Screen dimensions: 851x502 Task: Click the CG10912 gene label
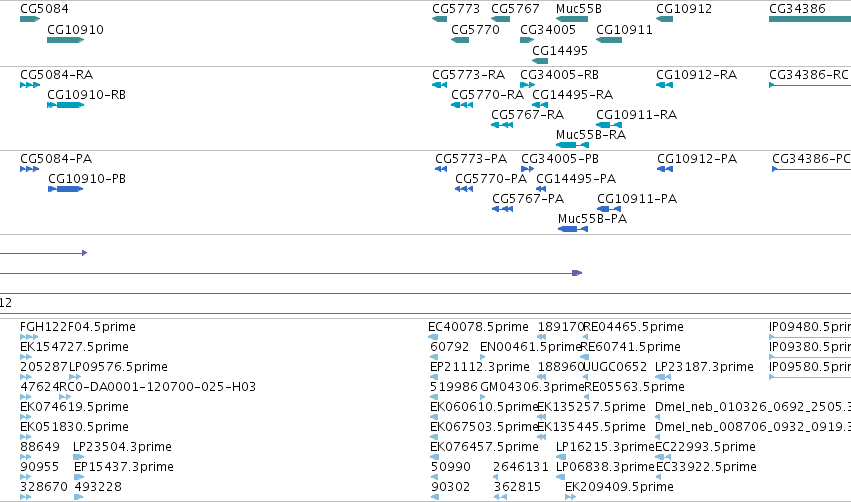click(684, 9)
